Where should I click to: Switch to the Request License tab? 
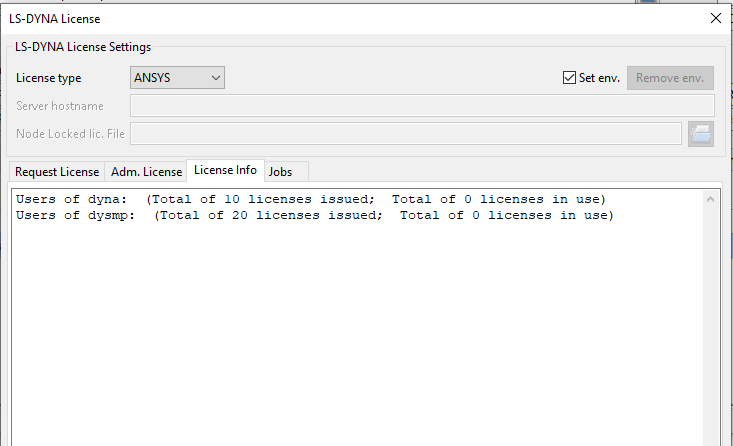click(x=57, y=172)
